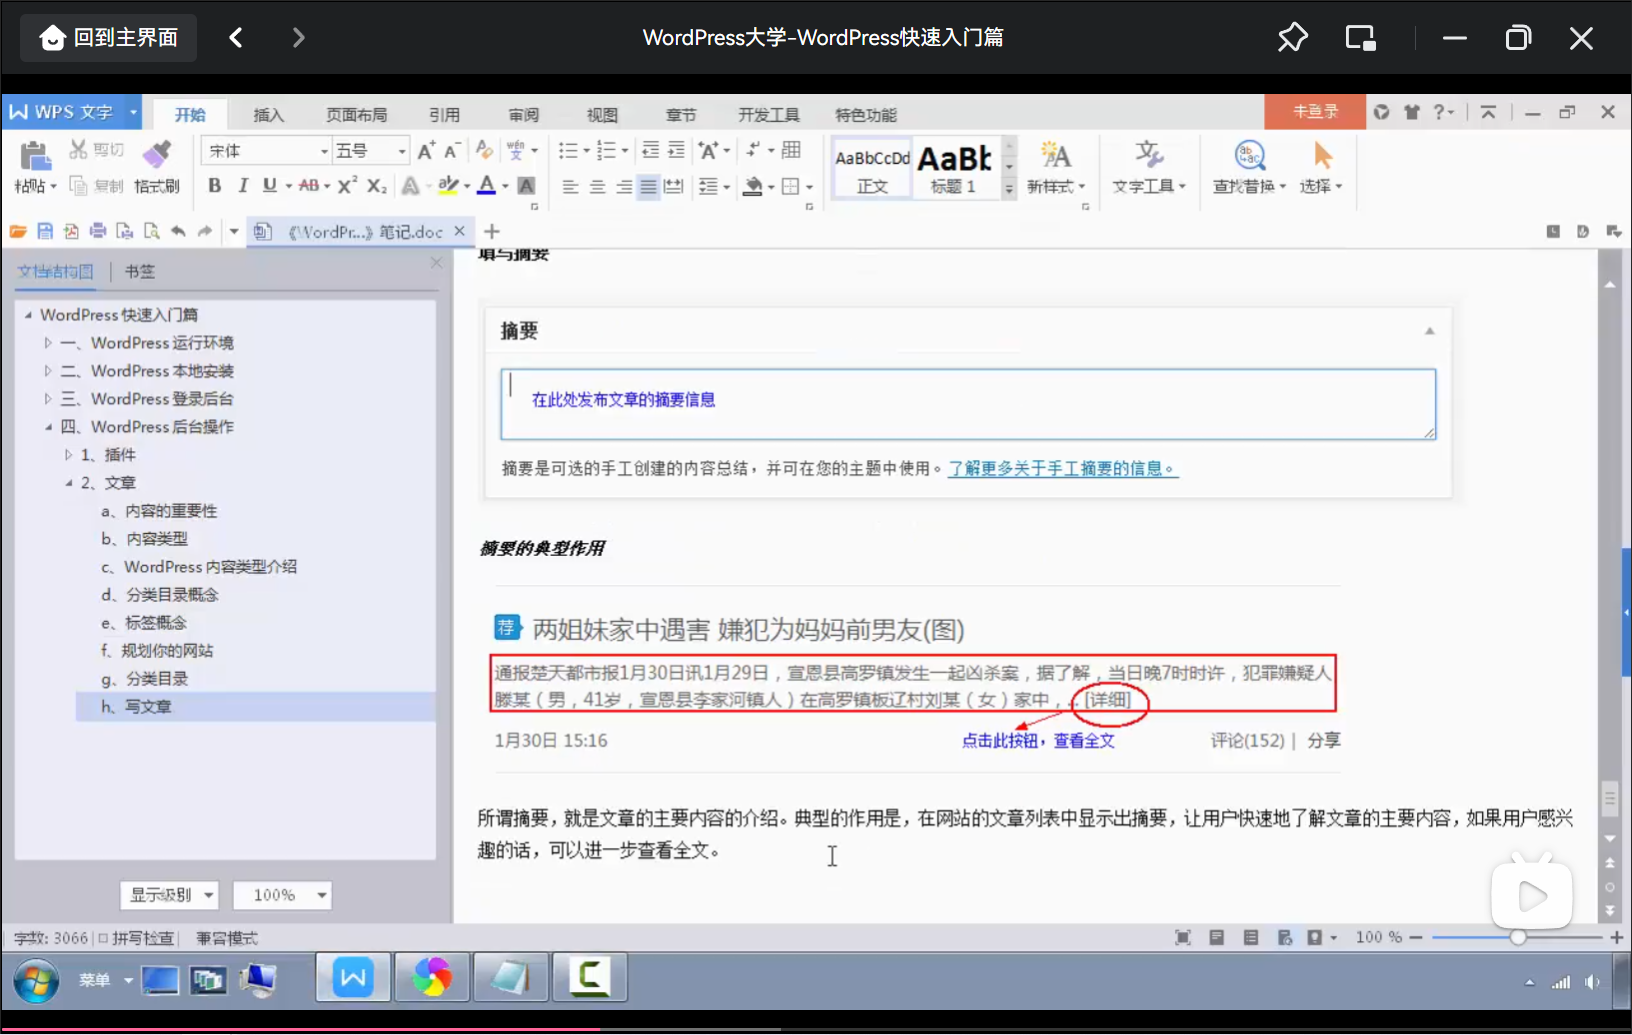Screen dimensions: 1632x1035
Task: Apply justified text alignment
Action: click(648, 186)
